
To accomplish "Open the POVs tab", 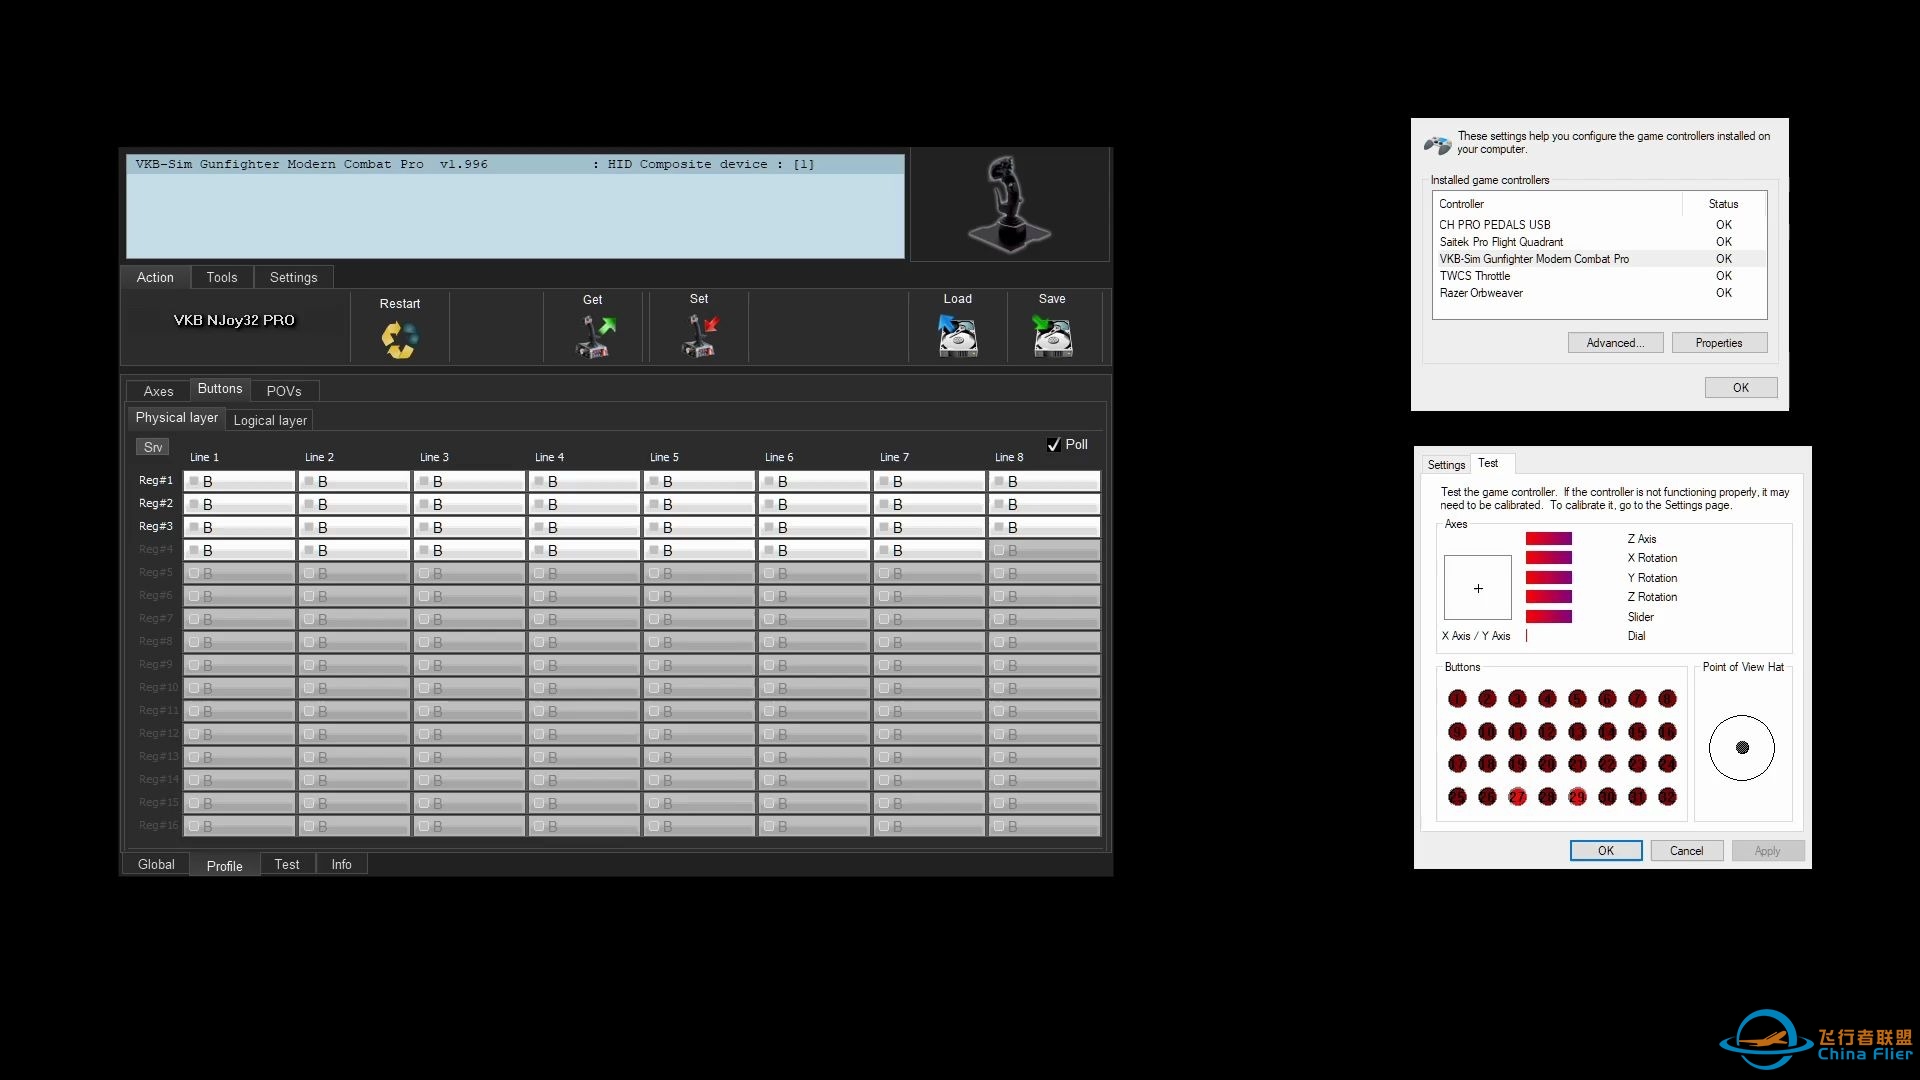I will [284, 391].
